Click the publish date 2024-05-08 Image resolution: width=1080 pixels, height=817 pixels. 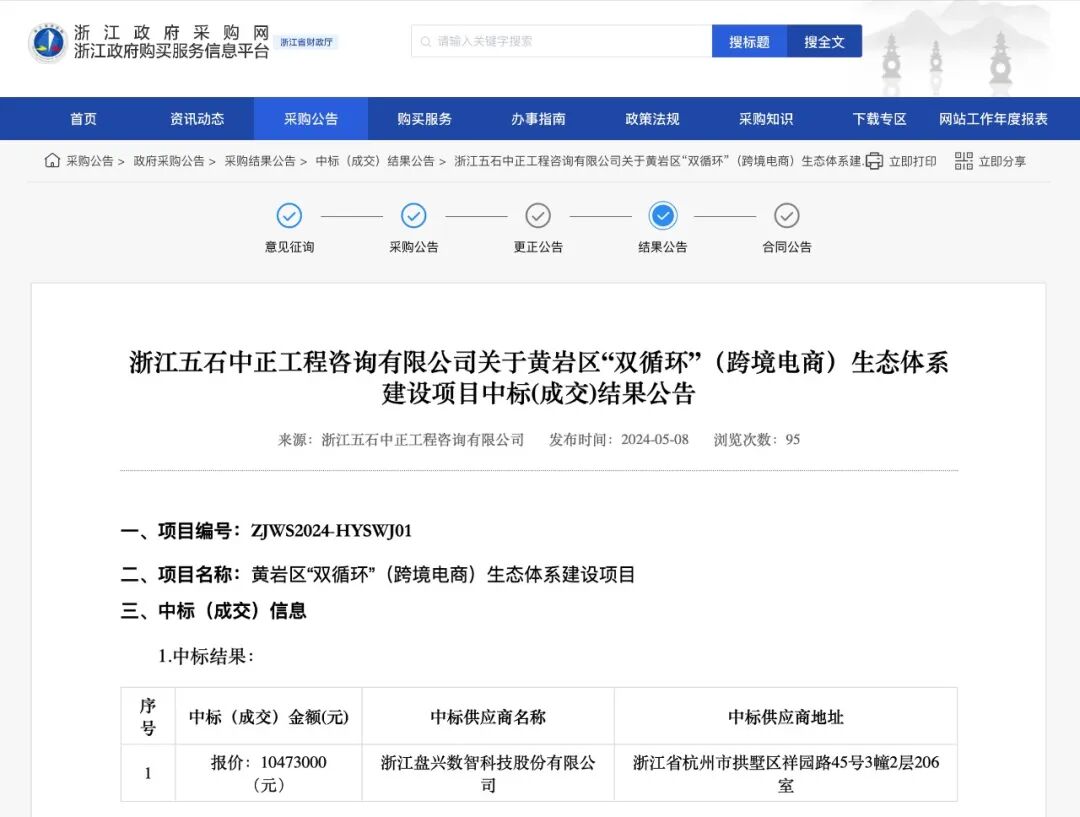(x=654, y=439)
